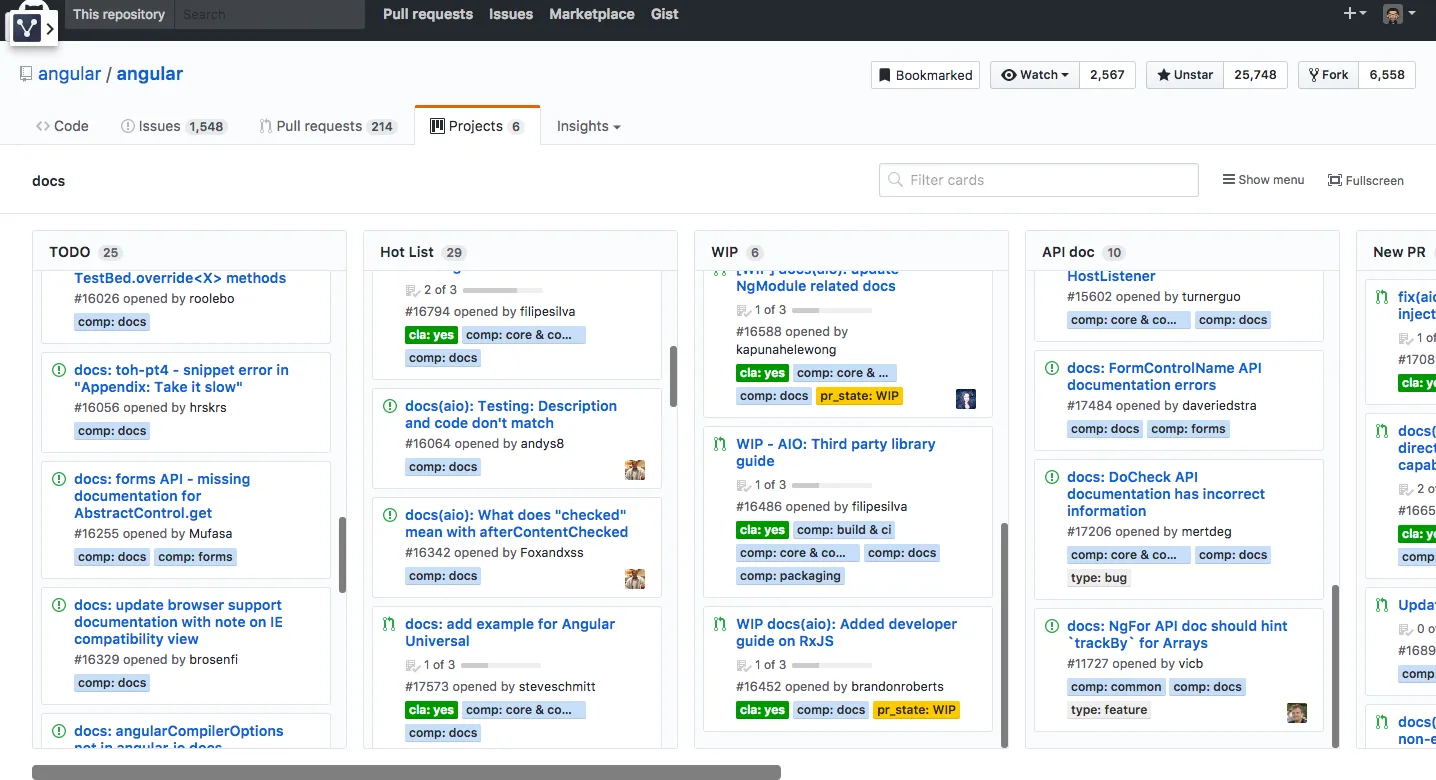Open the Insights tab dropdown
1436x780 pixels.
(x=588, y=126)
